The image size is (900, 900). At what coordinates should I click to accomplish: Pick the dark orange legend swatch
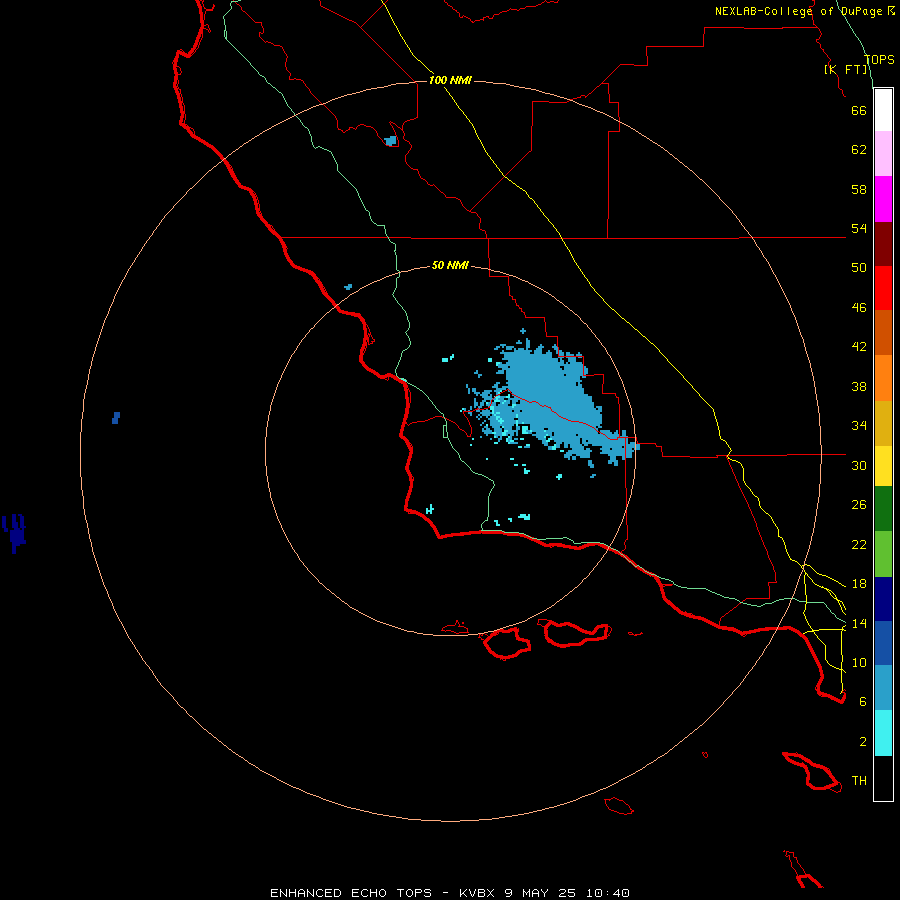click(883, 332)
